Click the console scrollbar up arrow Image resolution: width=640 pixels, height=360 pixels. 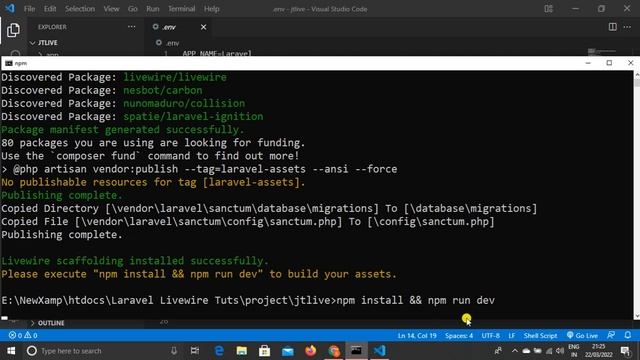pos(637,74)
